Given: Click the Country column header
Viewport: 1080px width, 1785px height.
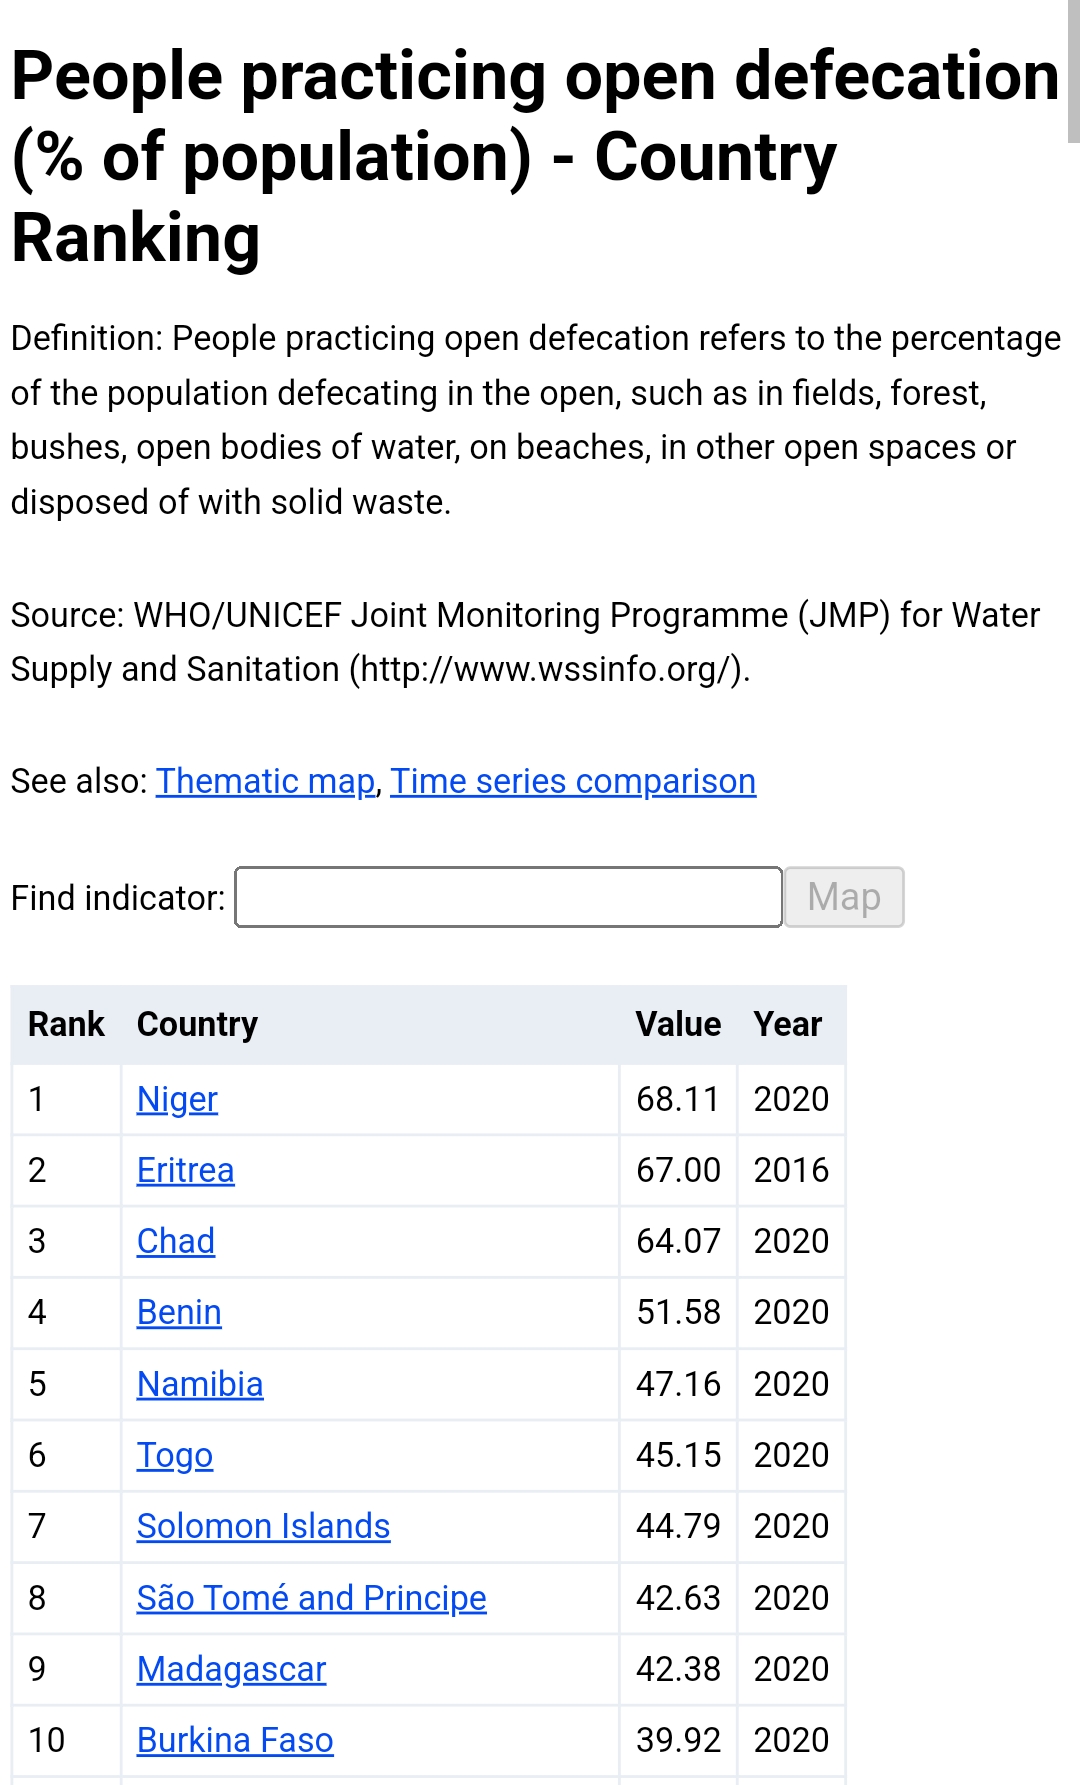Looking at the screenshot, I should point(197,1024).
